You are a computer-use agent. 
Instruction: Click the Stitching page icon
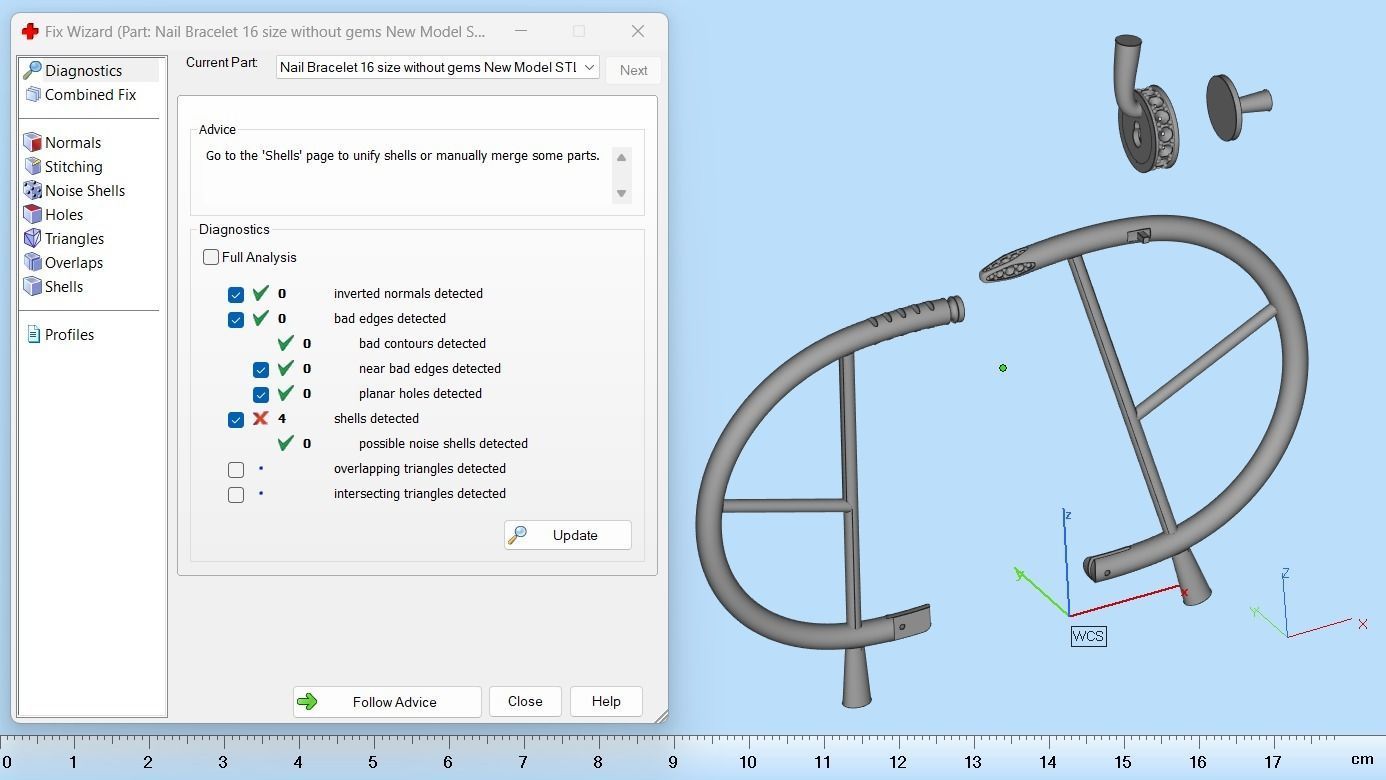[x=32, y=166]
